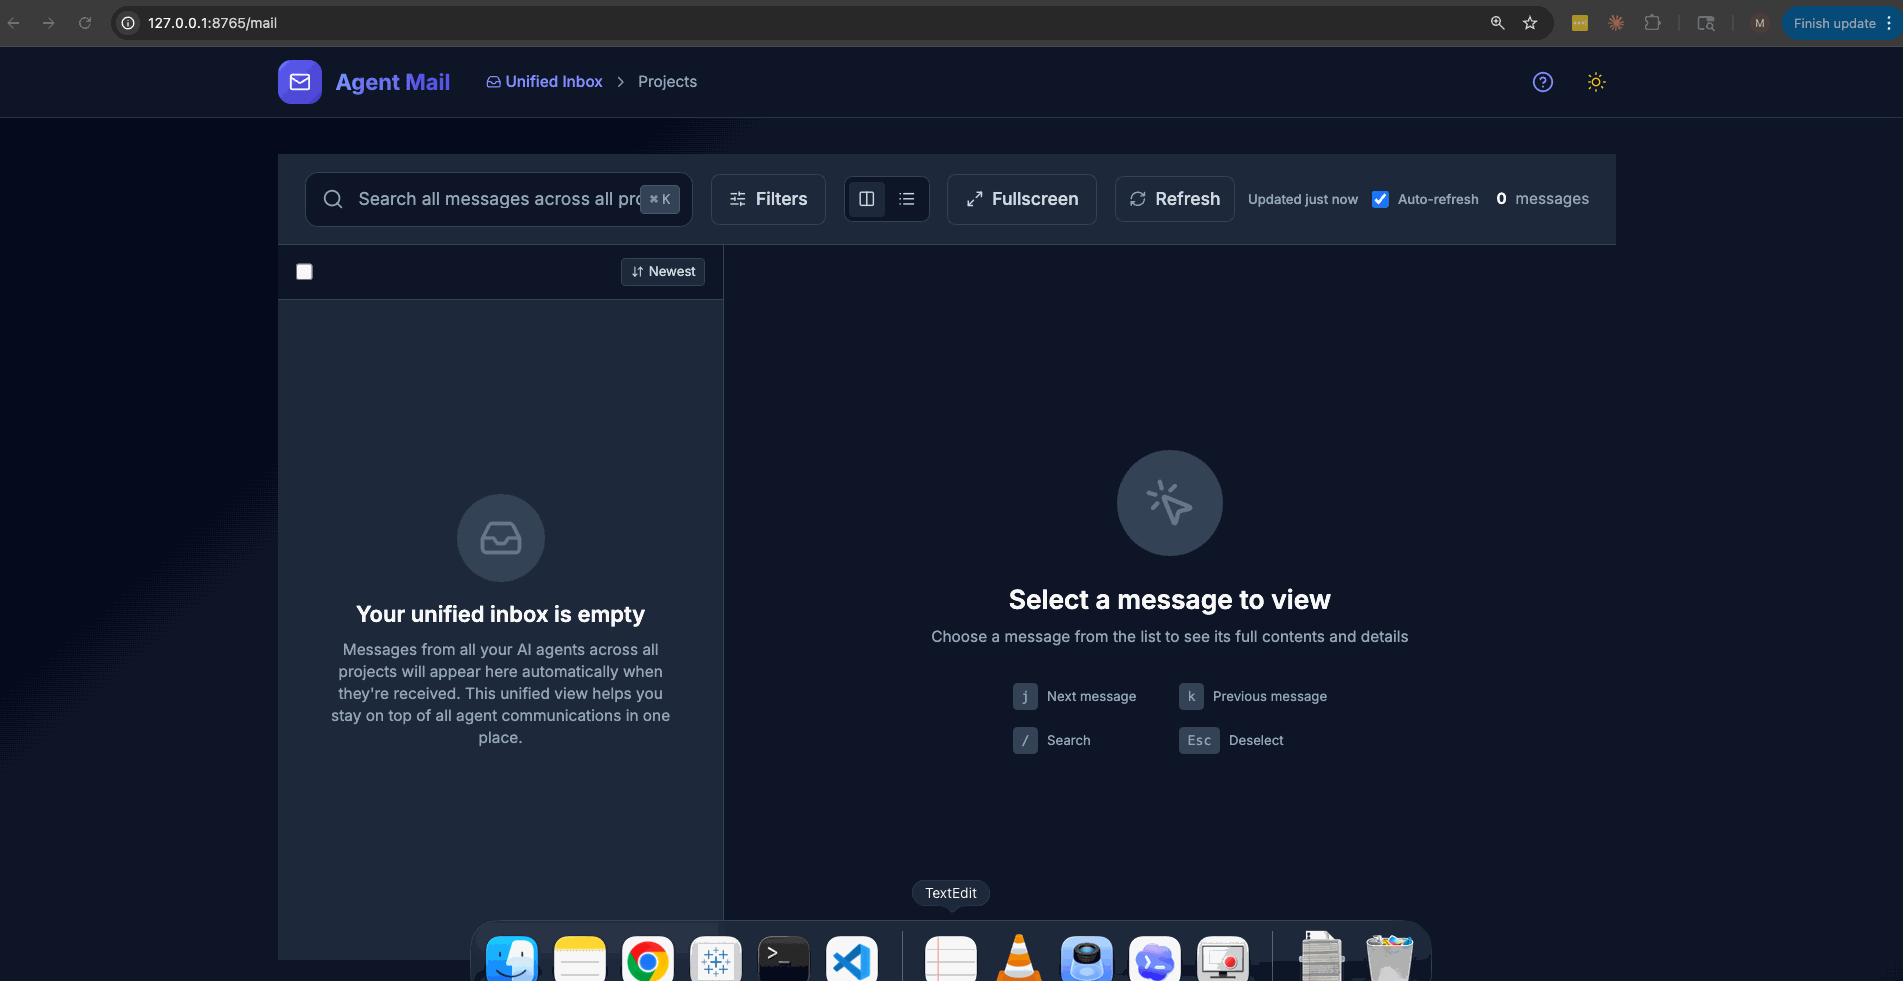Toggle the light theme sun icon
Viewport: 1903px width, 981px height.
1596,82
